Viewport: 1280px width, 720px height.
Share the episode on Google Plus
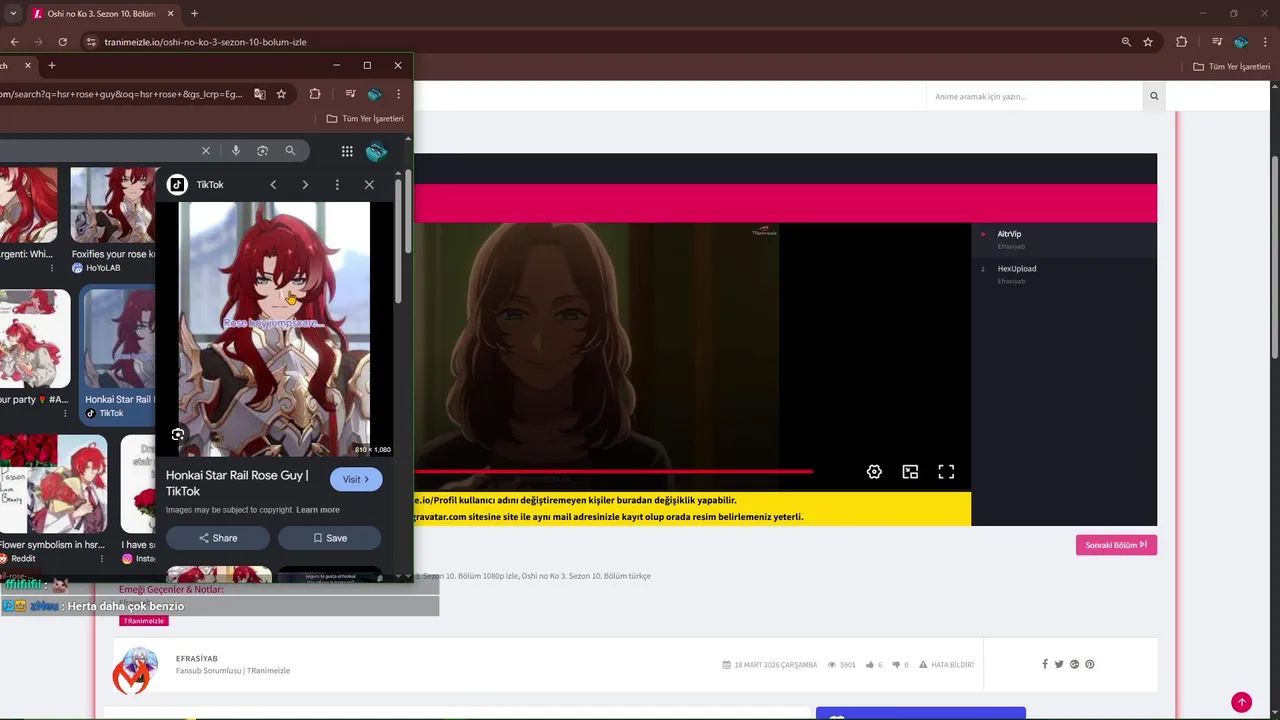1074,664
